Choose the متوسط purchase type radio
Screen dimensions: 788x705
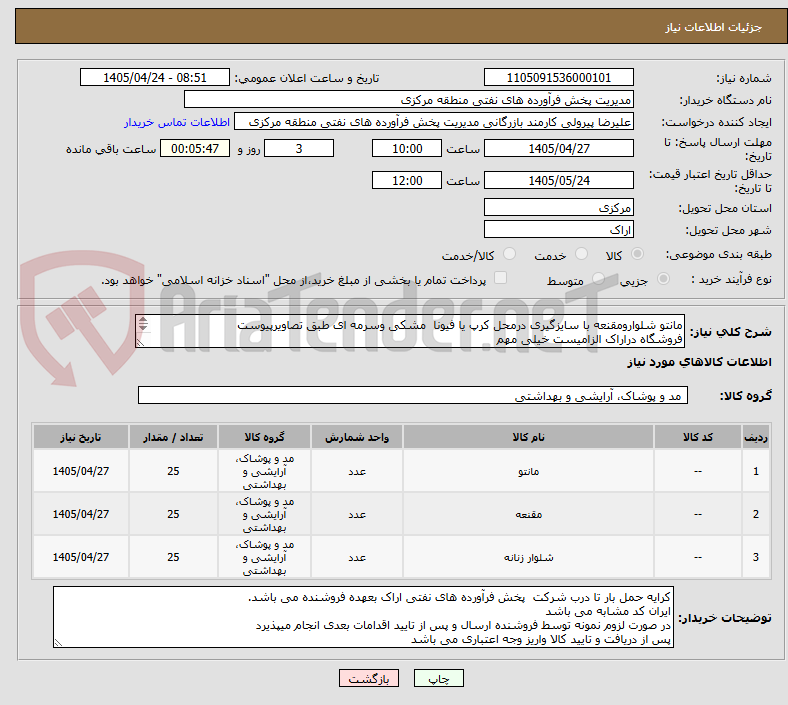[598, 279]
